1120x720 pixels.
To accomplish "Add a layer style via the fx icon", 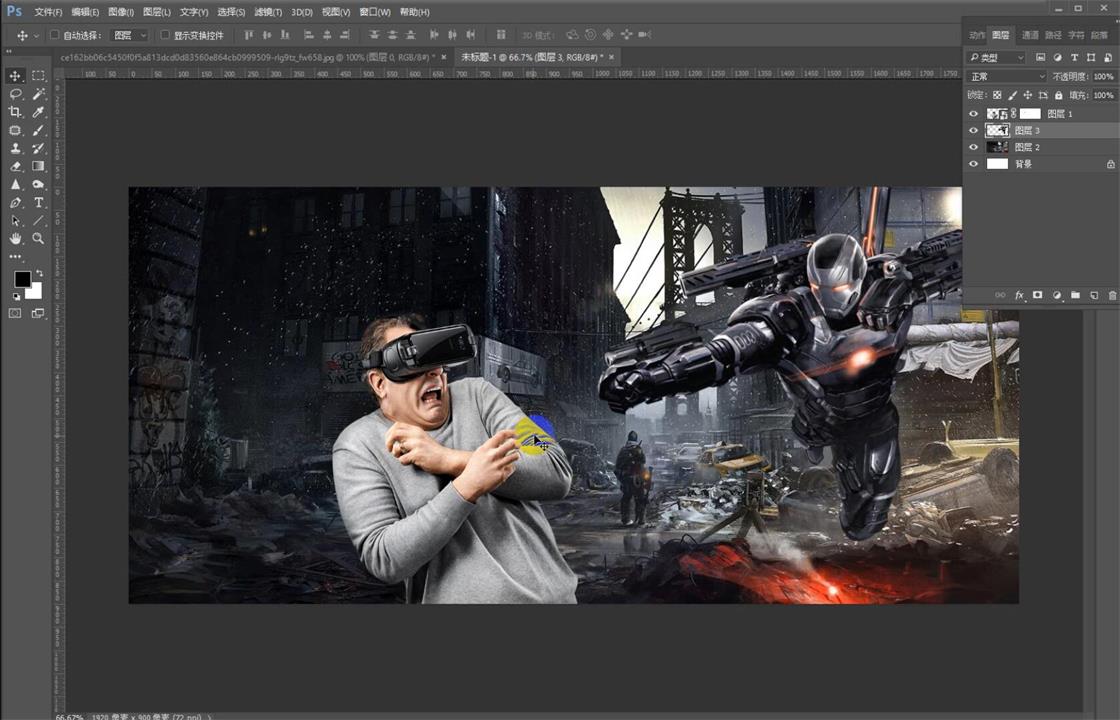I will click(1019, 295).
